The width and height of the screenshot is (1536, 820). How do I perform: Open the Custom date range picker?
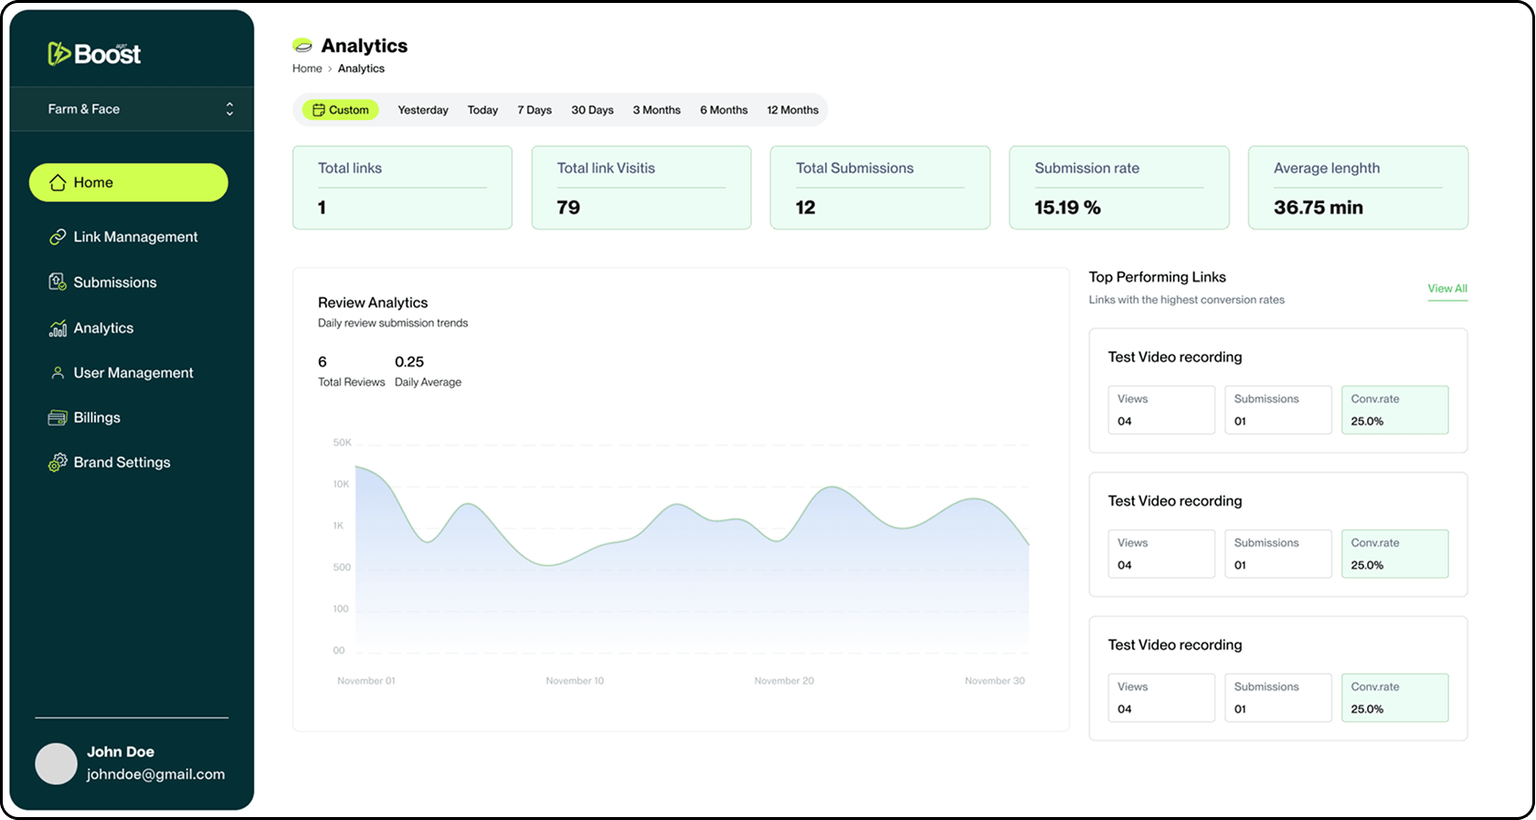point(340,110)
